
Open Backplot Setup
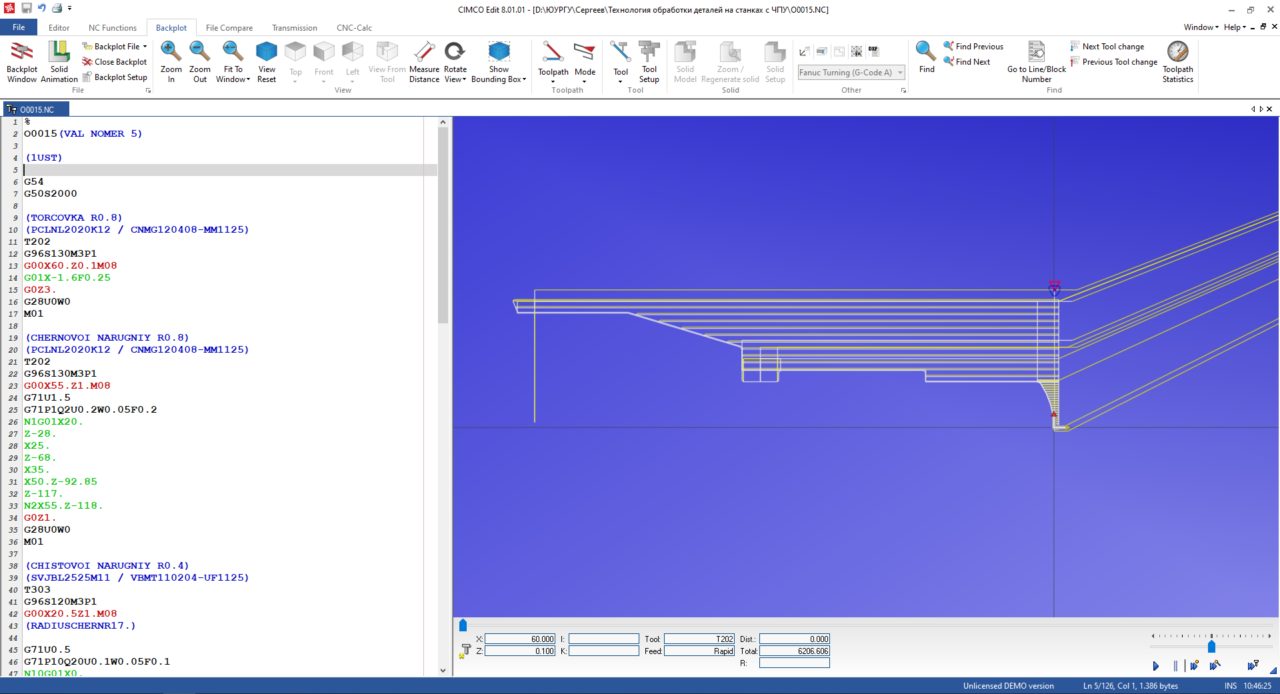coord(114,77)
